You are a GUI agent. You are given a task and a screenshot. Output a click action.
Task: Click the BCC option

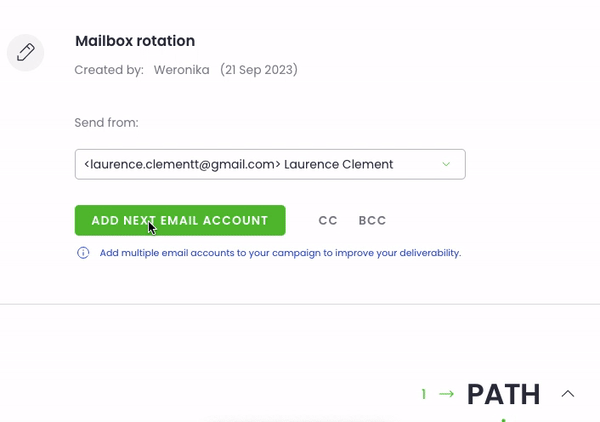click(372, 221)
